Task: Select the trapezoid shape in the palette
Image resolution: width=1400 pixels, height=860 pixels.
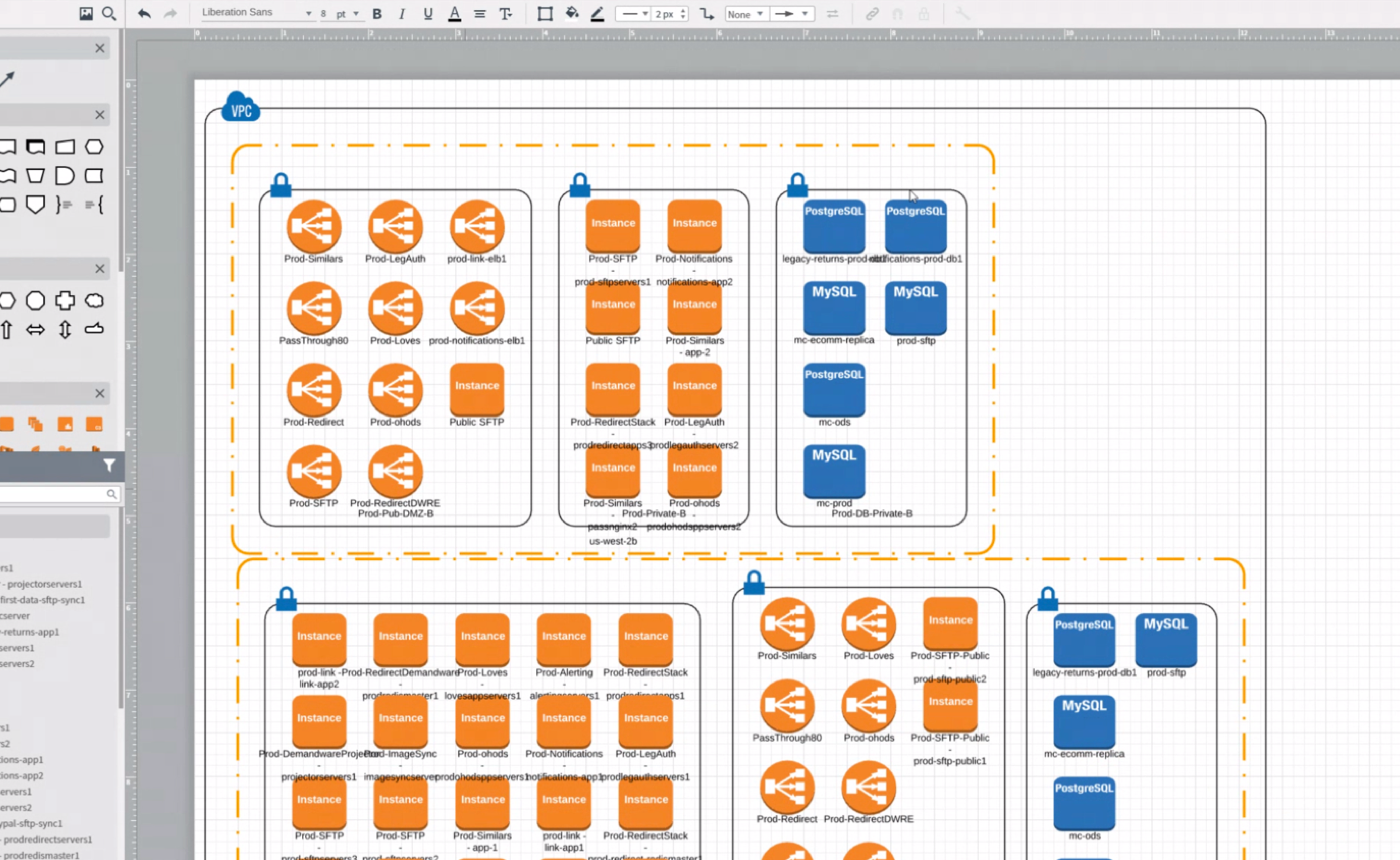Action: click(36, 176)
